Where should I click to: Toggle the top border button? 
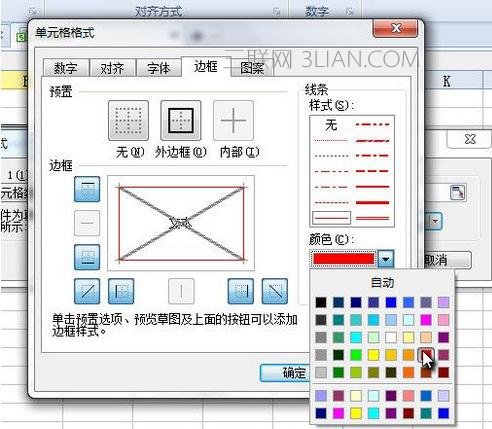(87, 189)
